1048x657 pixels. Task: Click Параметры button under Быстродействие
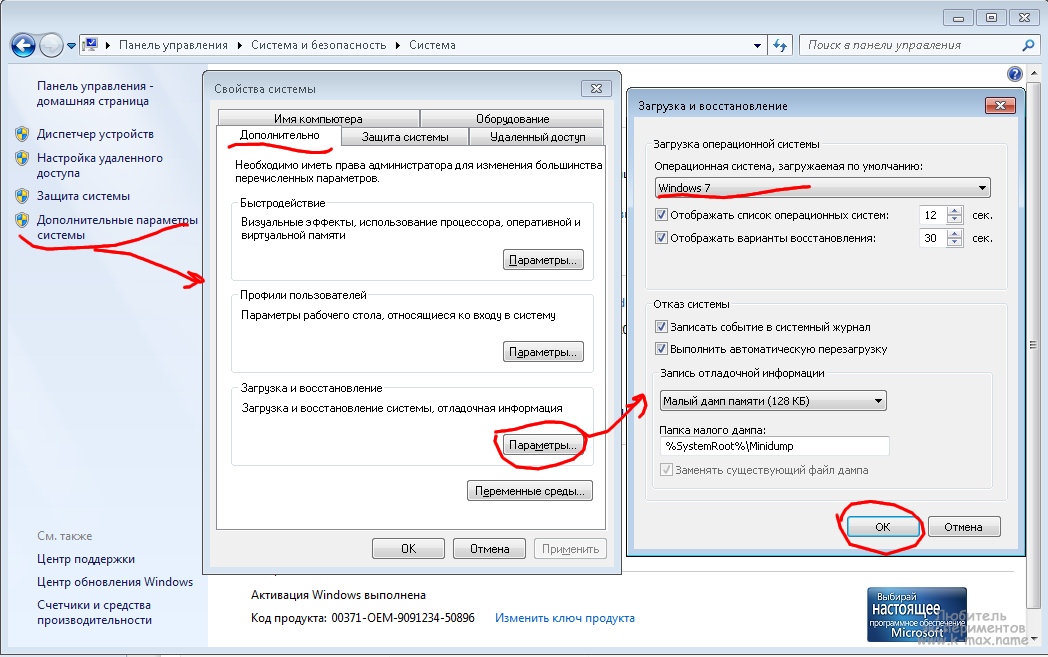pyautogui.click(x=543, y=260)
